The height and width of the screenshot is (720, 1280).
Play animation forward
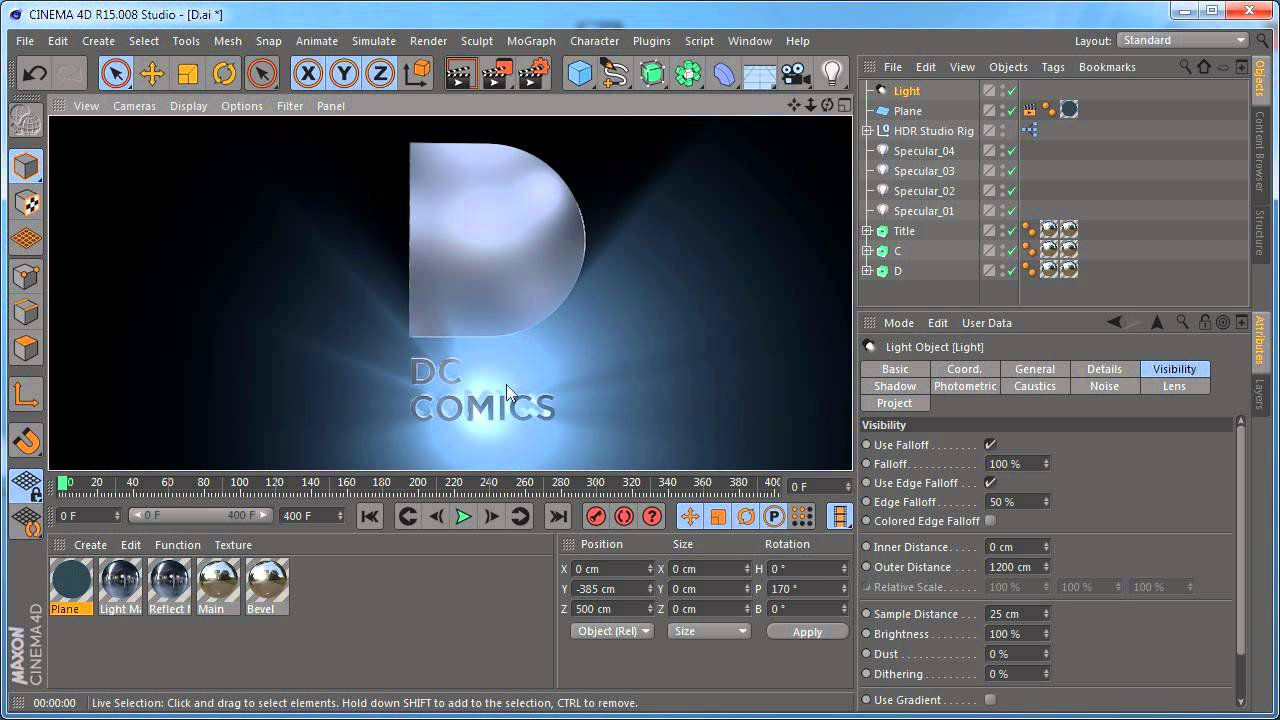click(463, 516)
